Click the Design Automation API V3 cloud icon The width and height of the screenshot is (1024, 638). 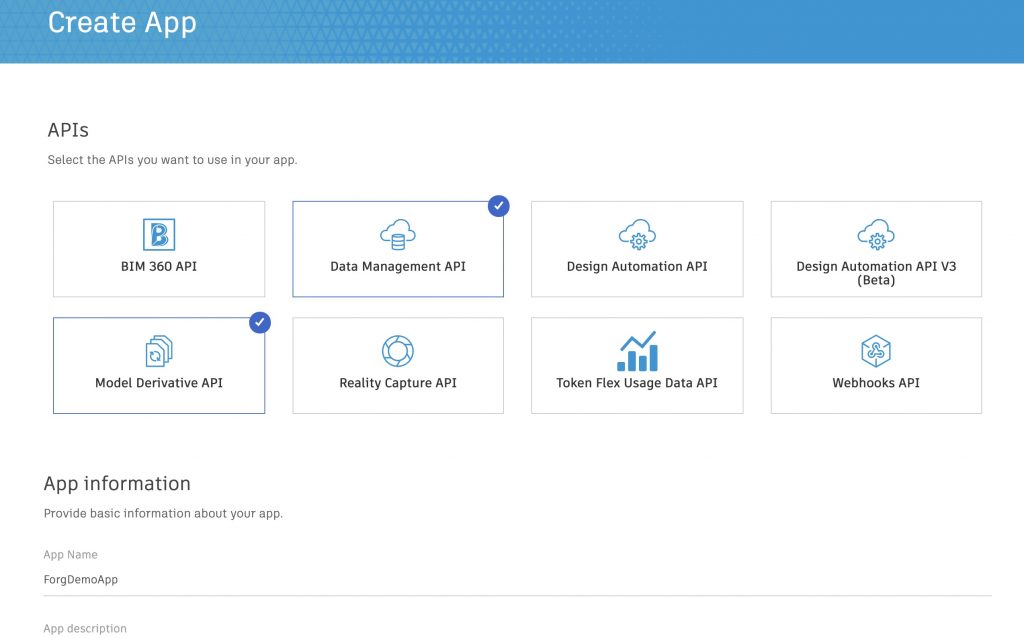point(876,234)
